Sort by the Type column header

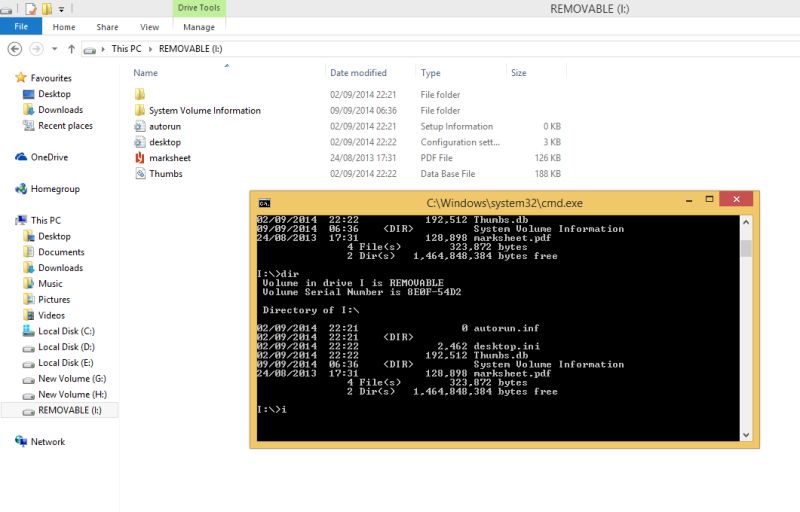tap(430, 73)
